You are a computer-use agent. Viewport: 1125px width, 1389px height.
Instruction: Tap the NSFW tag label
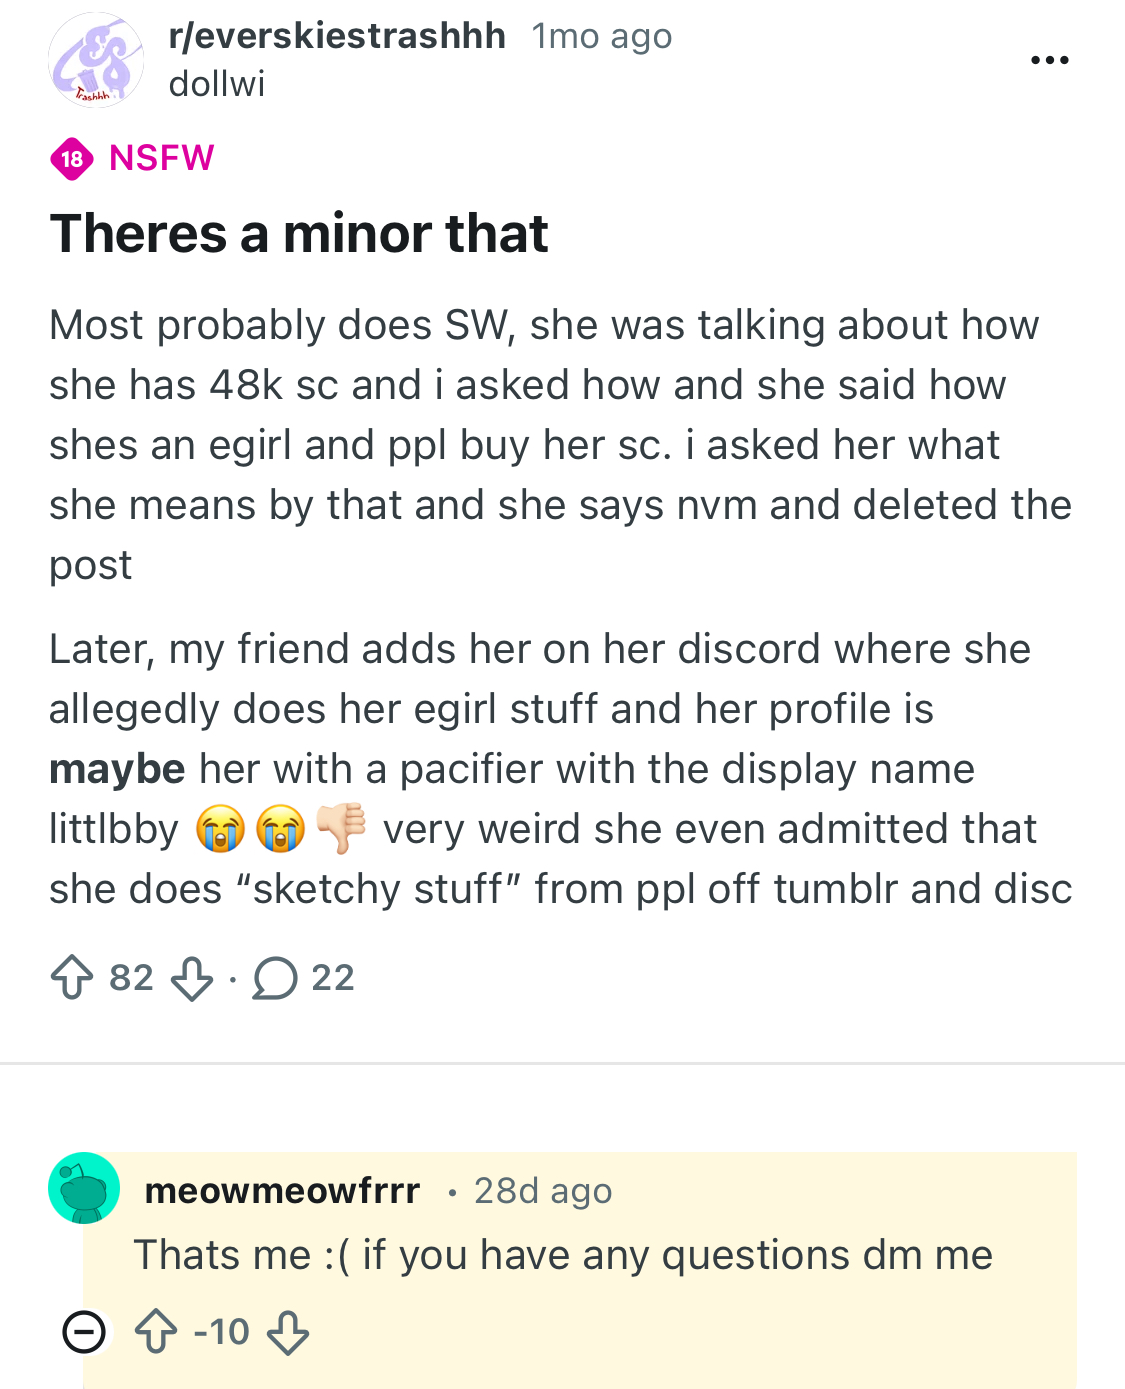click(162, 158)
